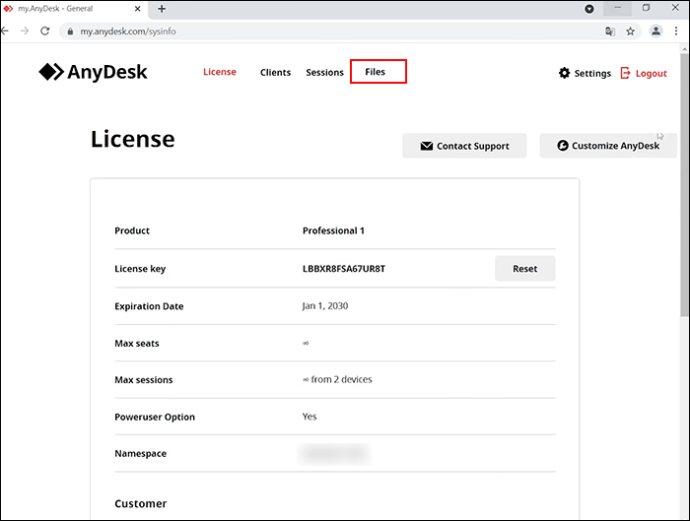Click the Max sessions label

pos(143,380)
